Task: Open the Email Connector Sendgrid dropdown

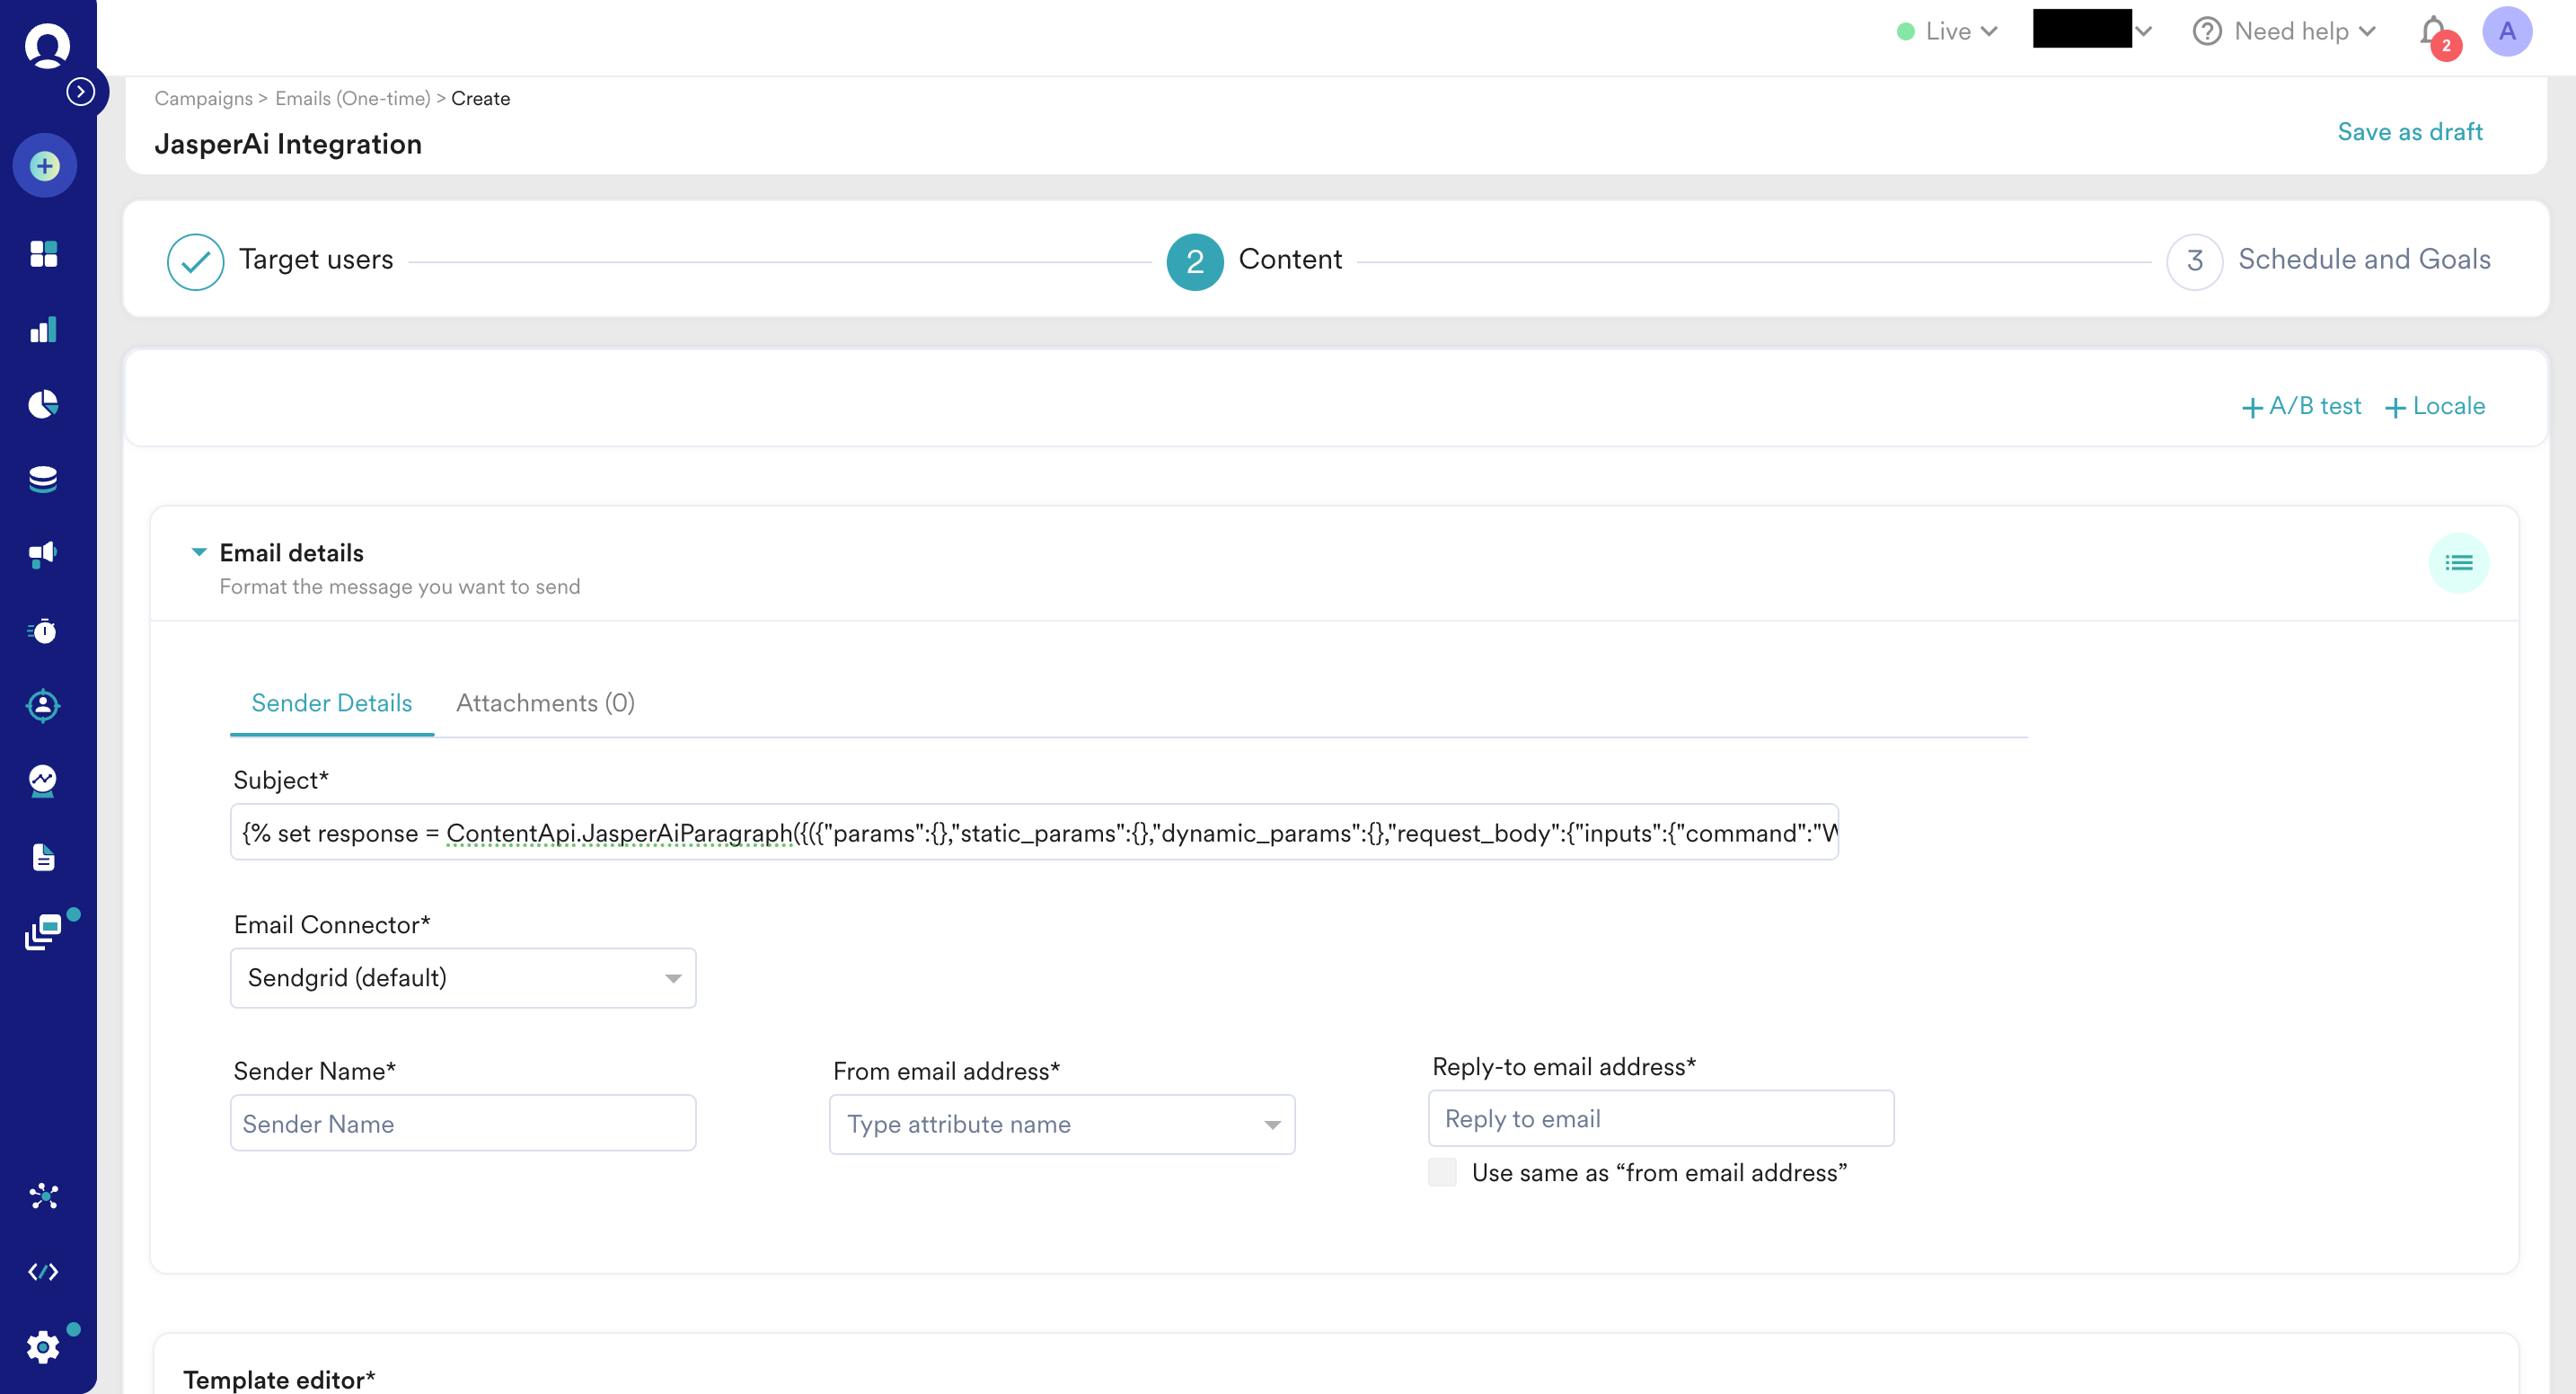Action: click(x=463, y=978)
